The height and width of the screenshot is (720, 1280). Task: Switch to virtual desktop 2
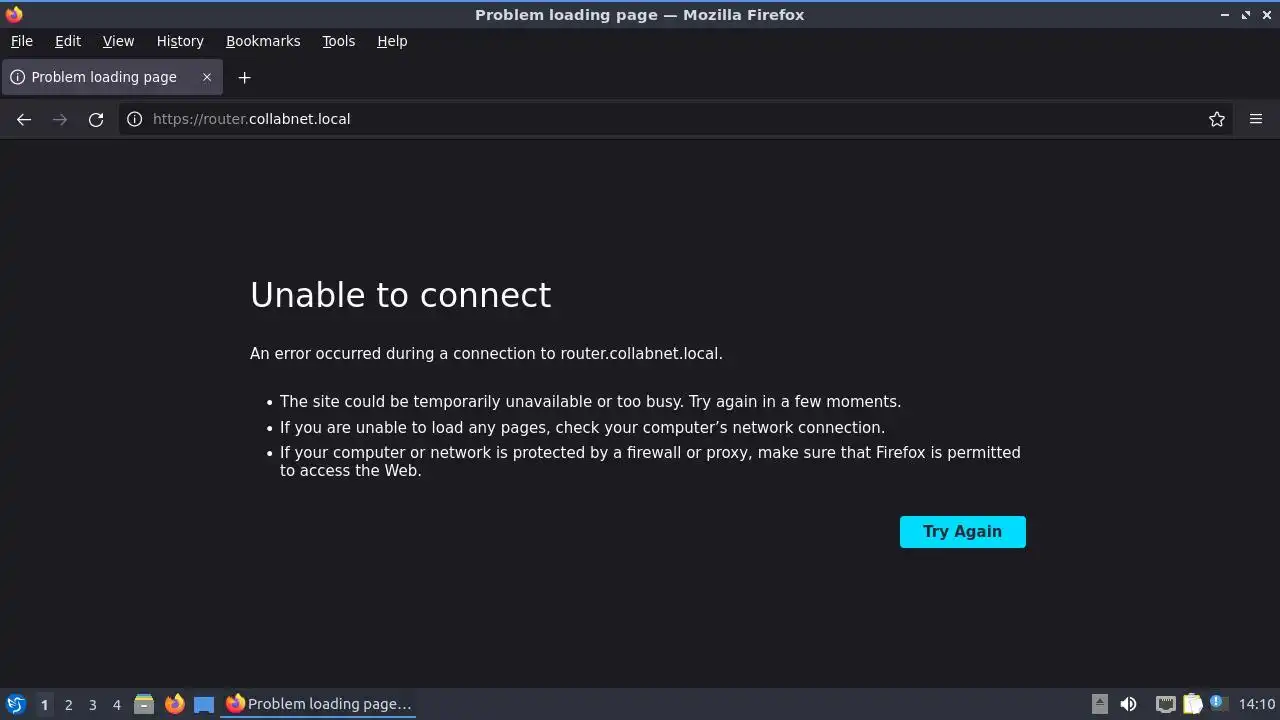pyautogui.click(x=68, y=704)
